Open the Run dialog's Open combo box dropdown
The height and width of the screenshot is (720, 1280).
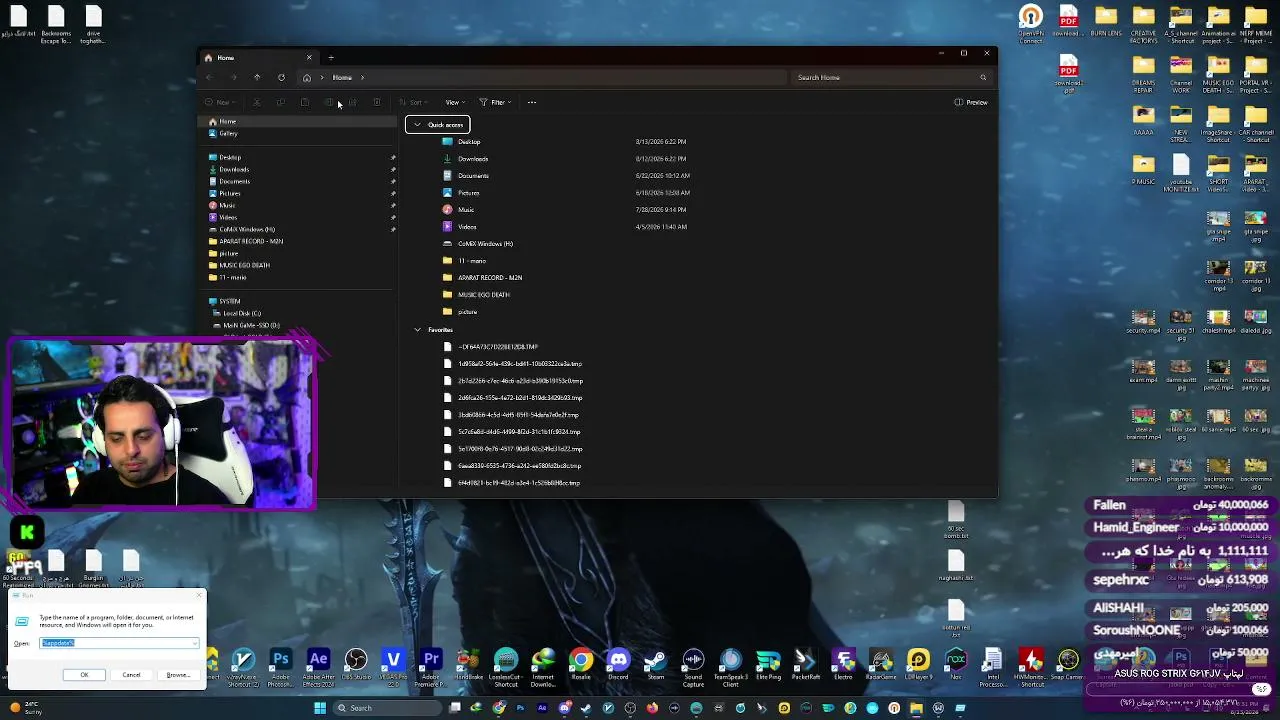click(x=195, y=643)
